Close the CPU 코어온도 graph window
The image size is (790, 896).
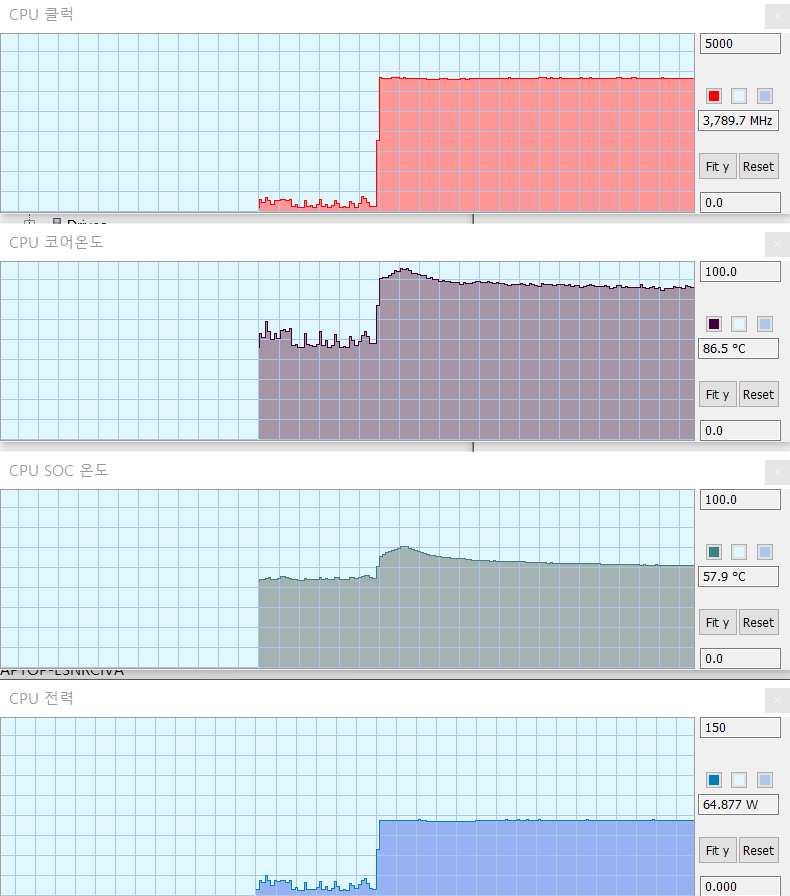pyautogui.click(x=777, y=244)
